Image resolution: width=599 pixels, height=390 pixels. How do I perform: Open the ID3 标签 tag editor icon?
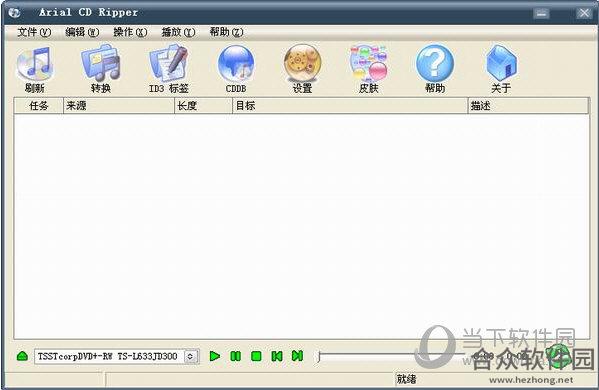point(168,63)
